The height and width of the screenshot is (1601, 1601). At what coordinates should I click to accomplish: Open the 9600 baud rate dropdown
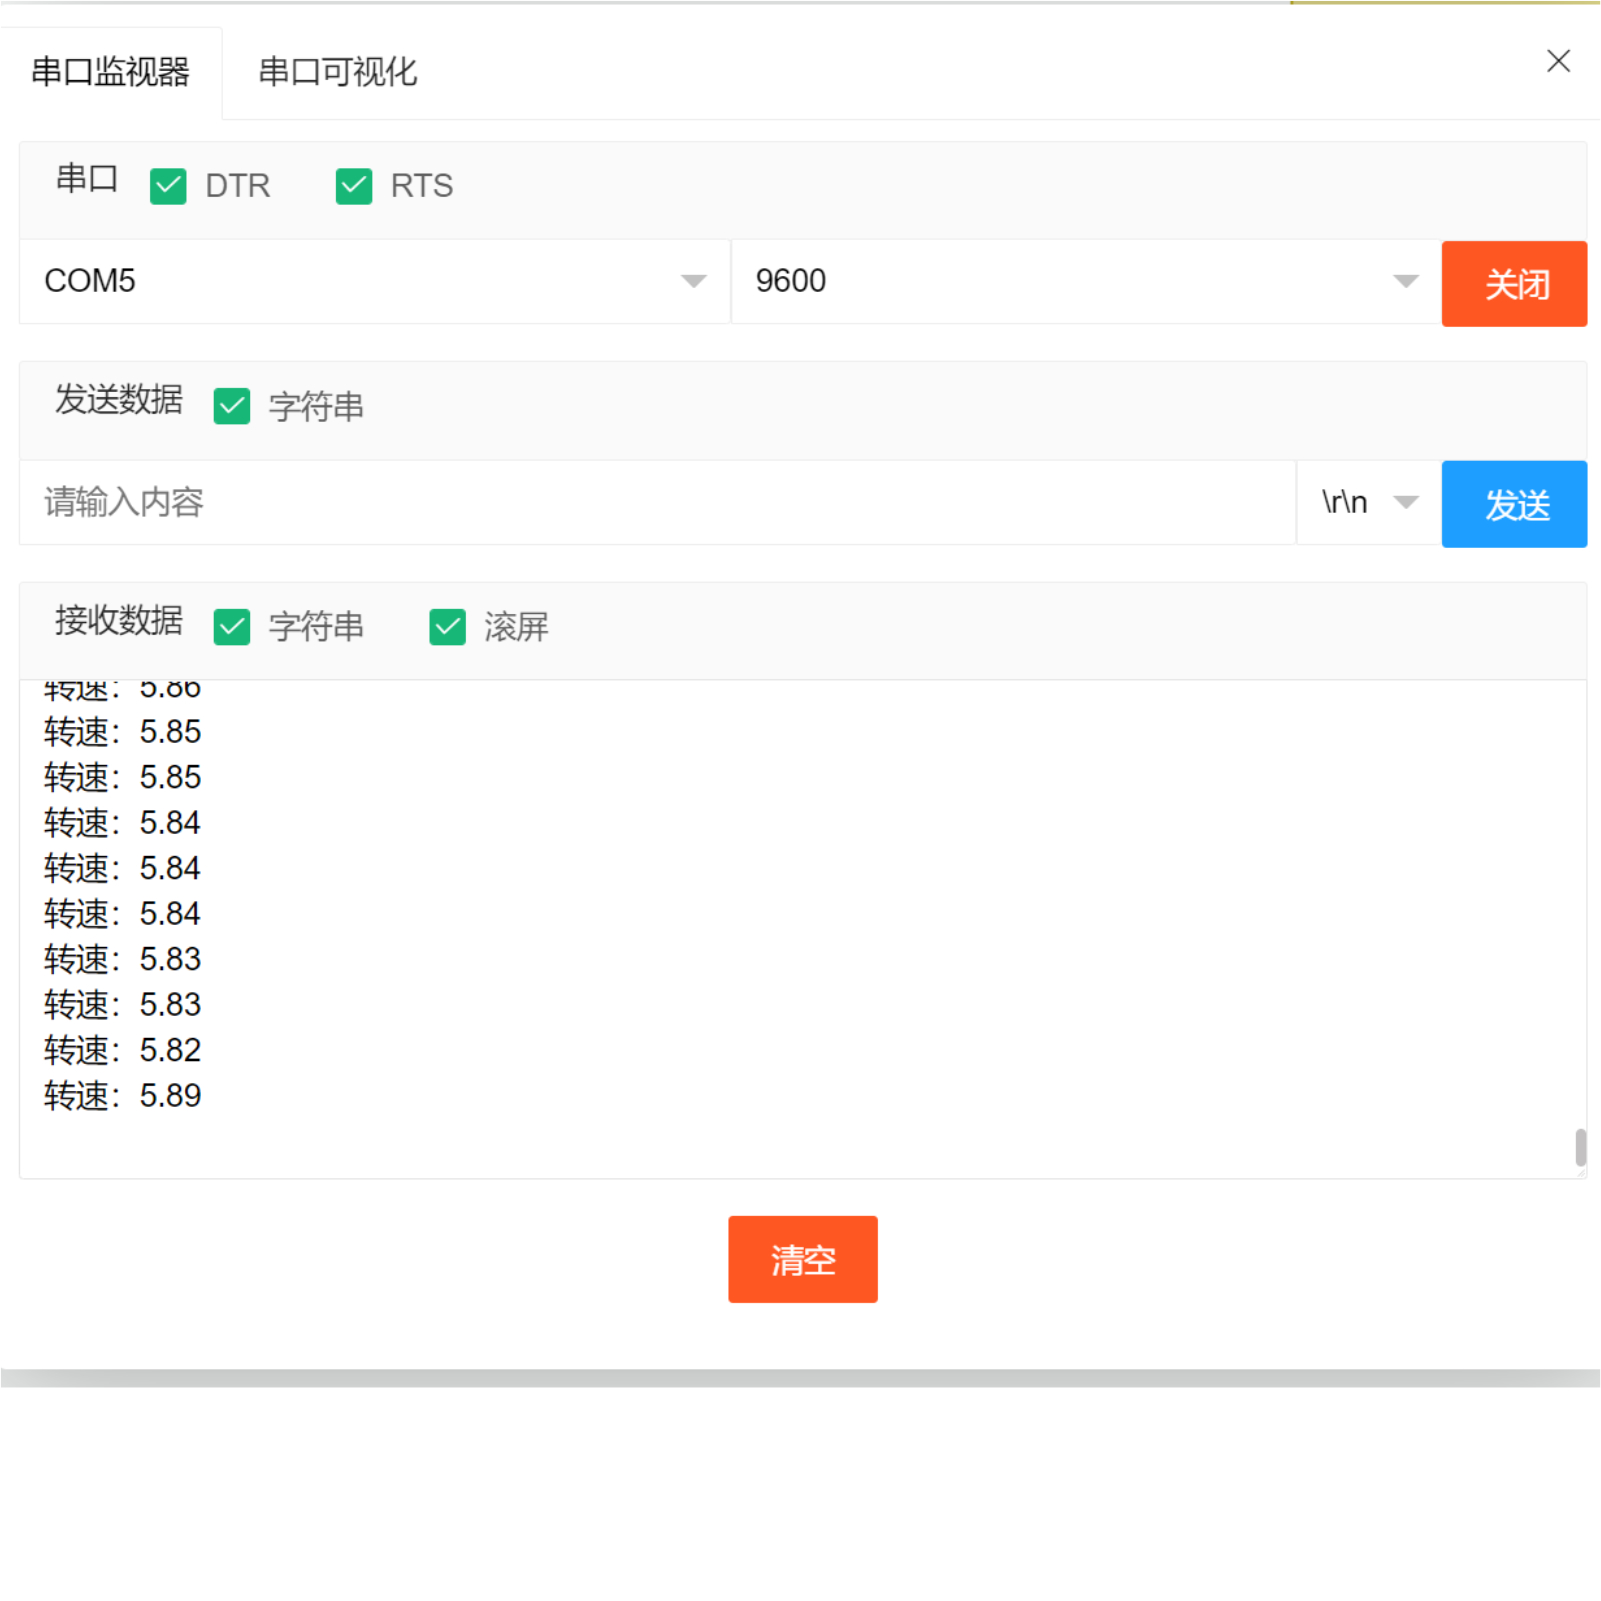tap(1080, 282)
